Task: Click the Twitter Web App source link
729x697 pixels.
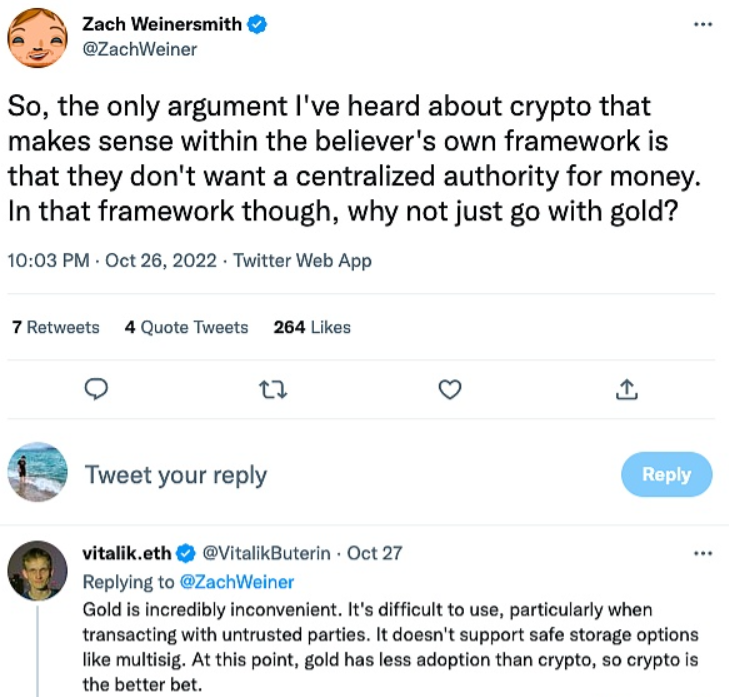Action: click(302, 261)
